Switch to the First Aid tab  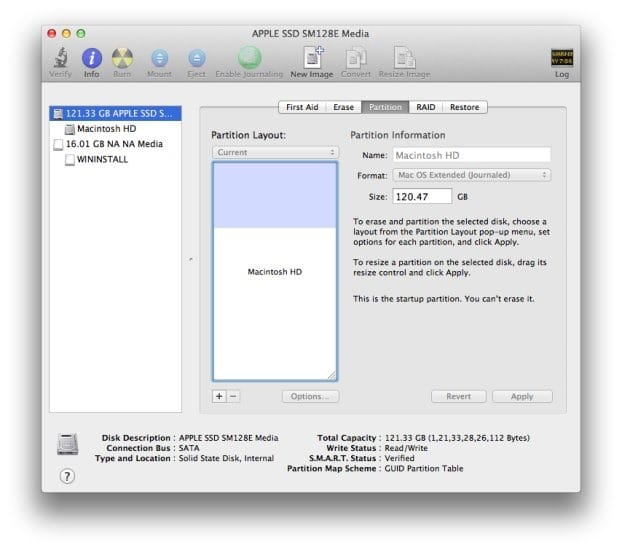[302, 107]
